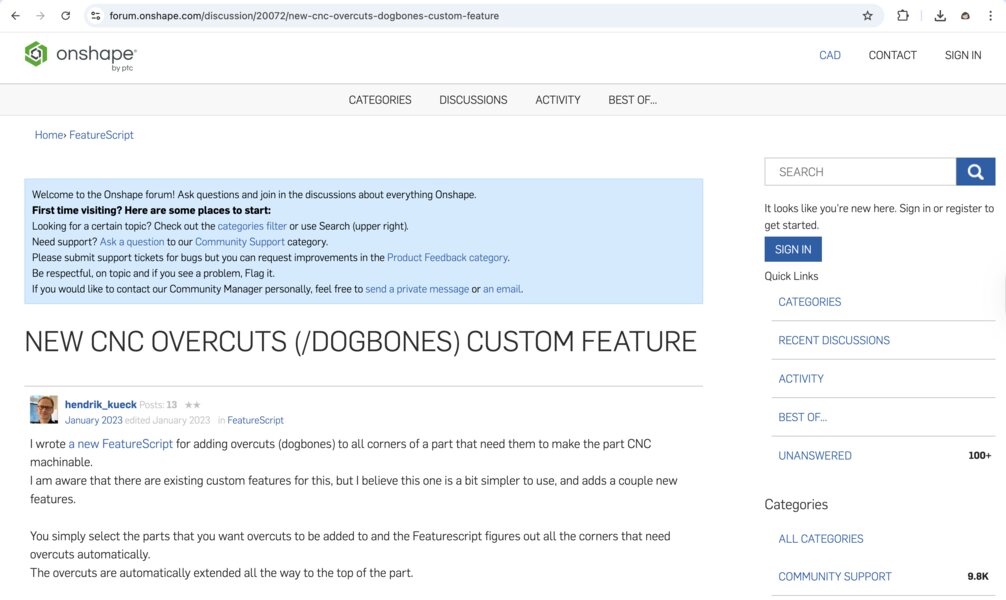Focus the forum SEARCH field

(860, 172)
